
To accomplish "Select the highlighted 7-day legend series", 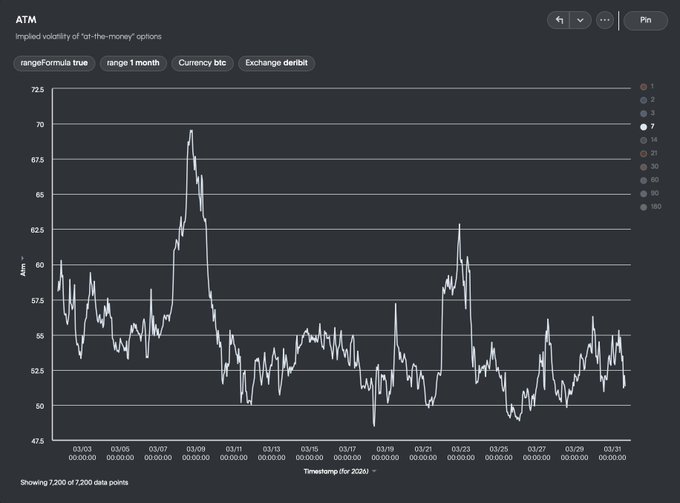I will 648,127.
